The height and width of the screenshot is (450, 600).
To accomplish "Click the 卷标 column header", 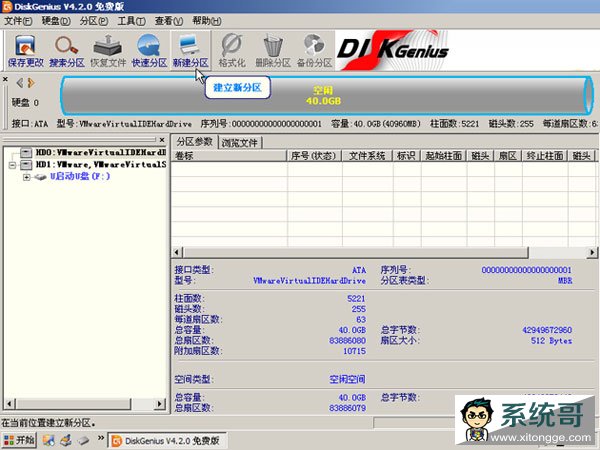I will [229, 156].
